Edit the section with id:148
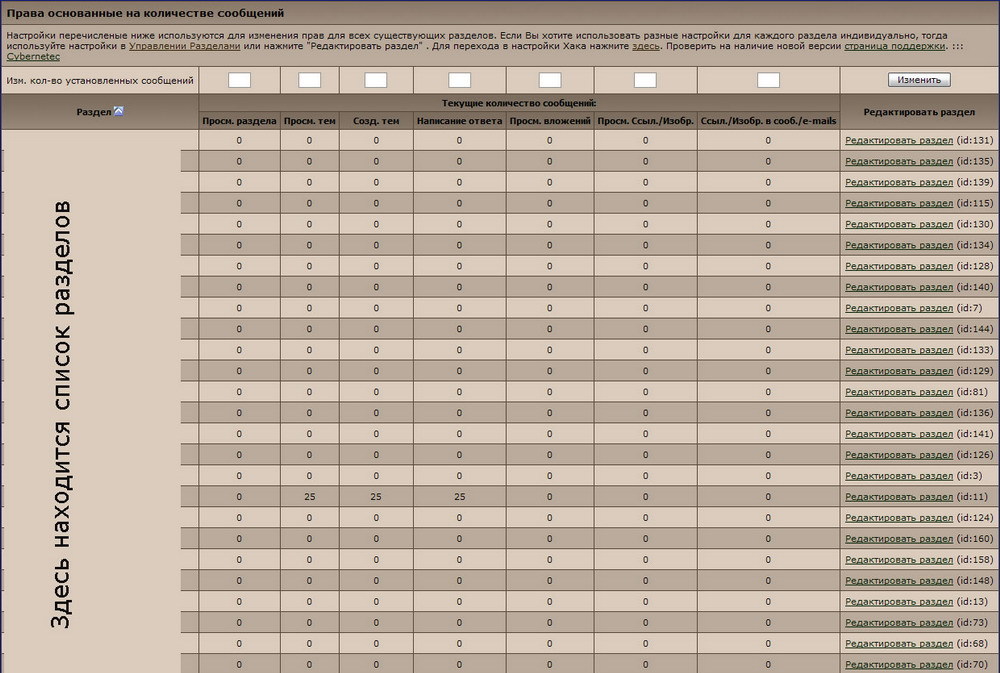This screenshot has width=1000, height=673. [x=899, y=581]
